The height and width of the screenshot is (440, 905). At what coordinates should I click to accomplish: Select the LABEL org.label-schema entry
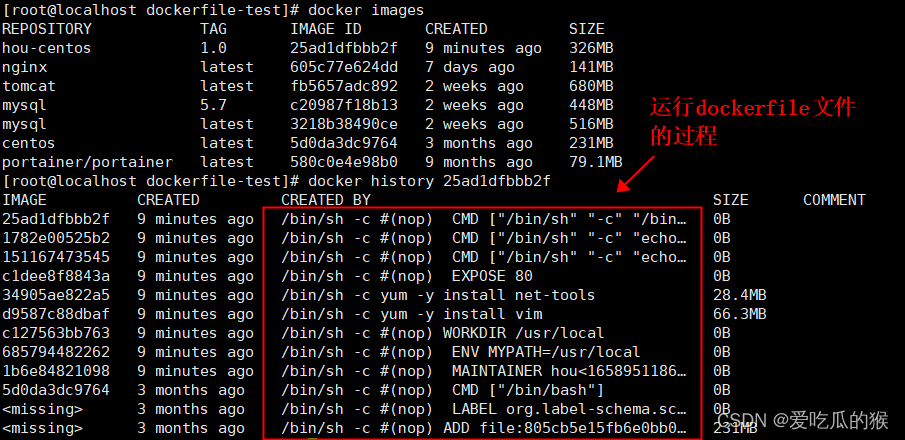tap(484, 410)
